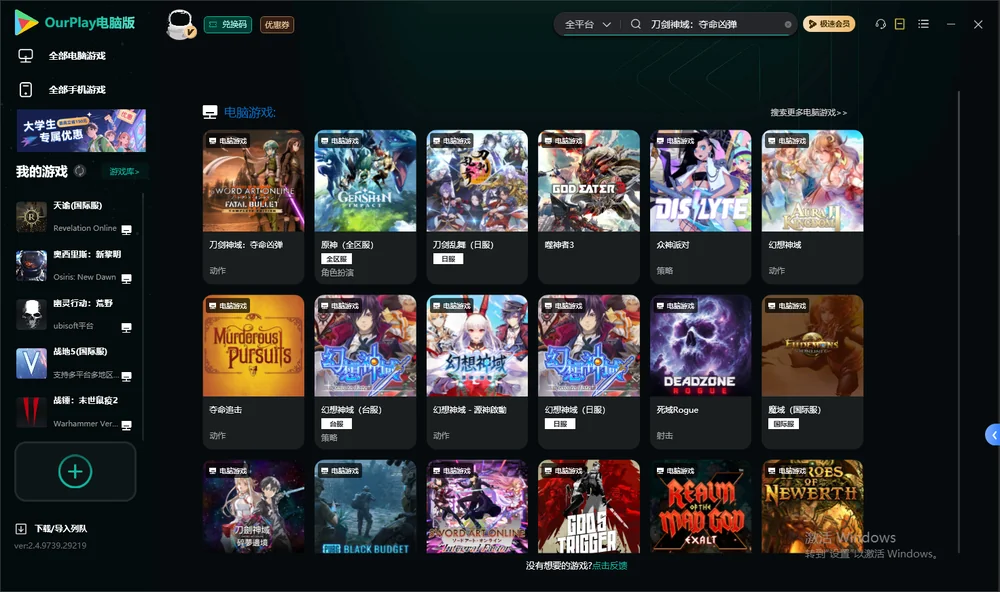
Task: Click the 国际服 tag on 魔域 card
Action: click(x=784, y=424)
